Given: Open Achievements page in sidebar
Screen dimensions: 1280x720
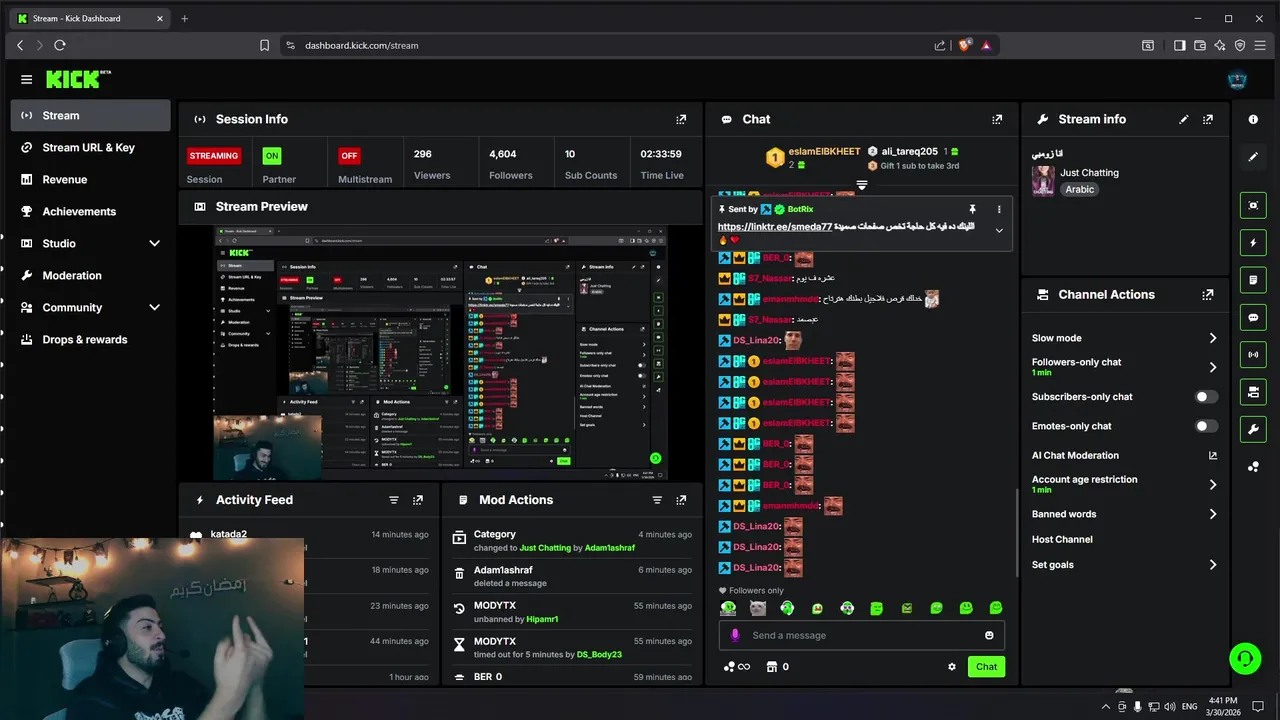Looking at the screenshot, I should coord(91,211).
